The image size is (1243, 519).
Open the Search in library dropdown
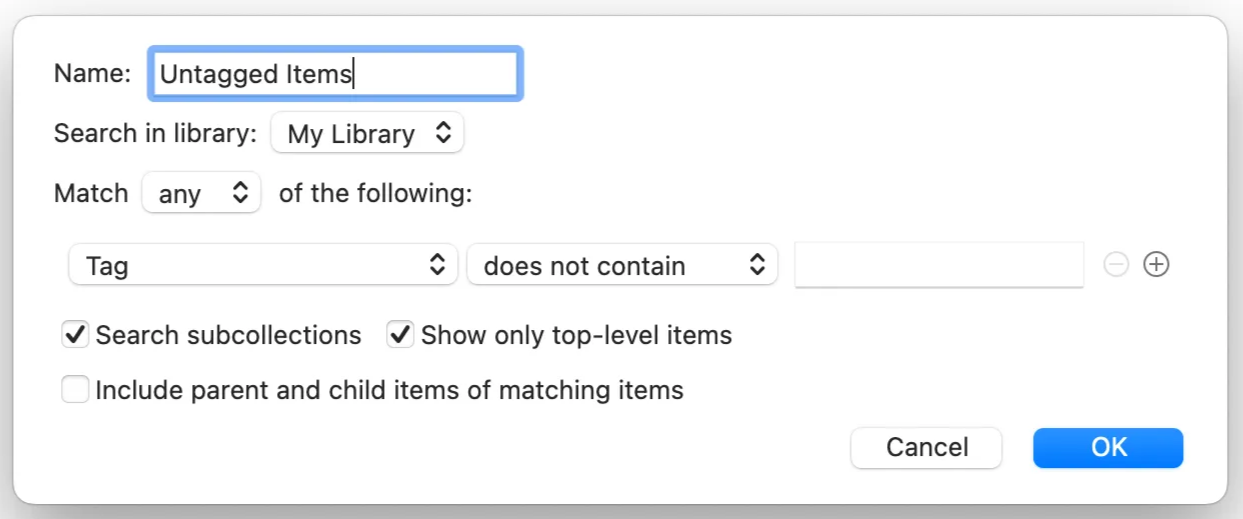pyautogui.click(x=366, y=134)
